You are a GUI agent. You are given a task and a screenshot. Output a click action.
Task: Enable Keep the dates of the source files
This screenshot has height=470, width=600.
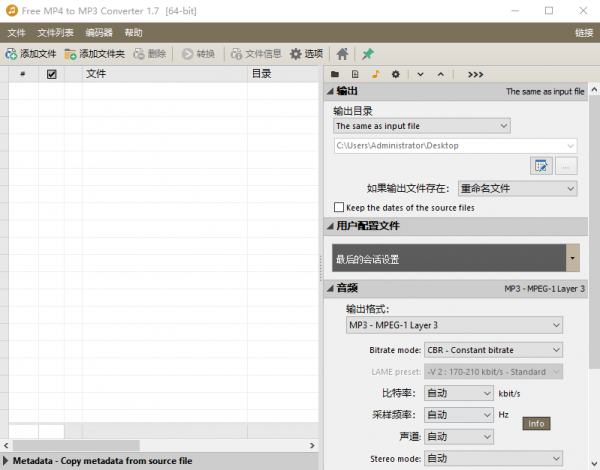click(339, 207)
